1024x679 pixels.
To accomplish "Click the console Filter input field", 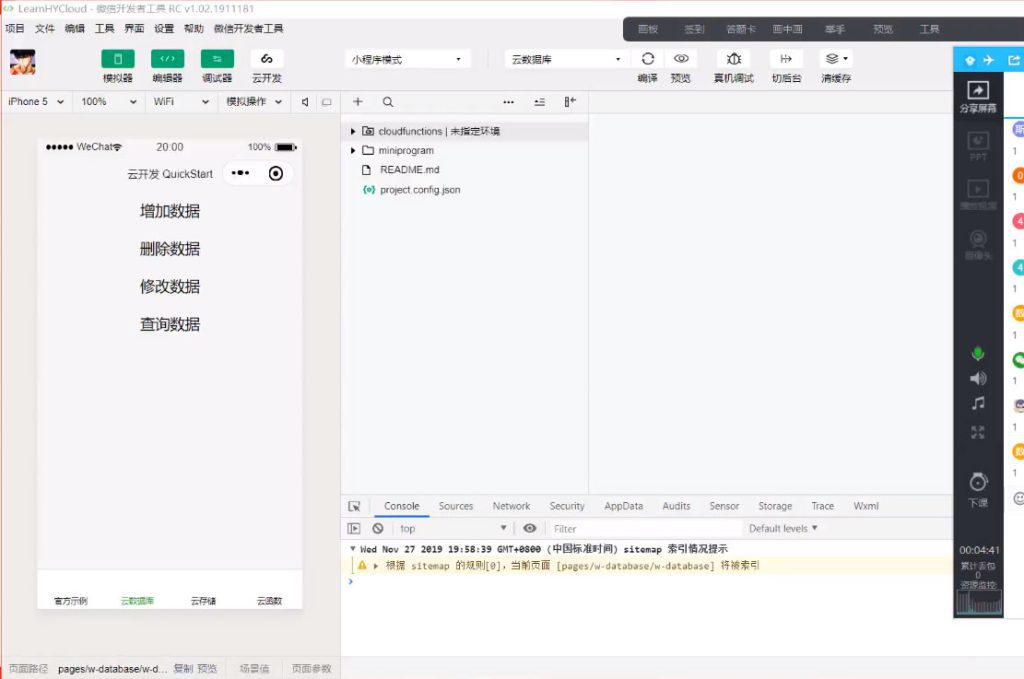I will 645,529.
